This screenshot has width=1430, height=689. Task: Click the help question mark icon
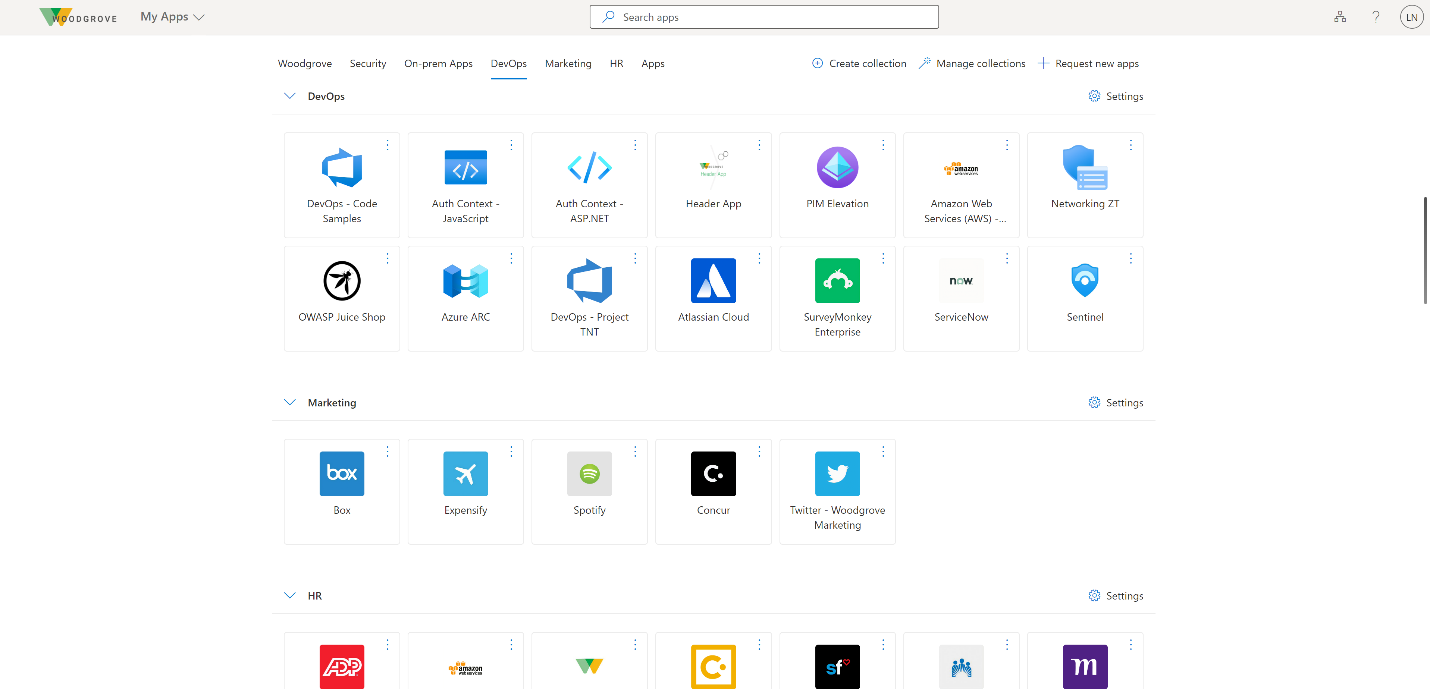click(1376, 17)
